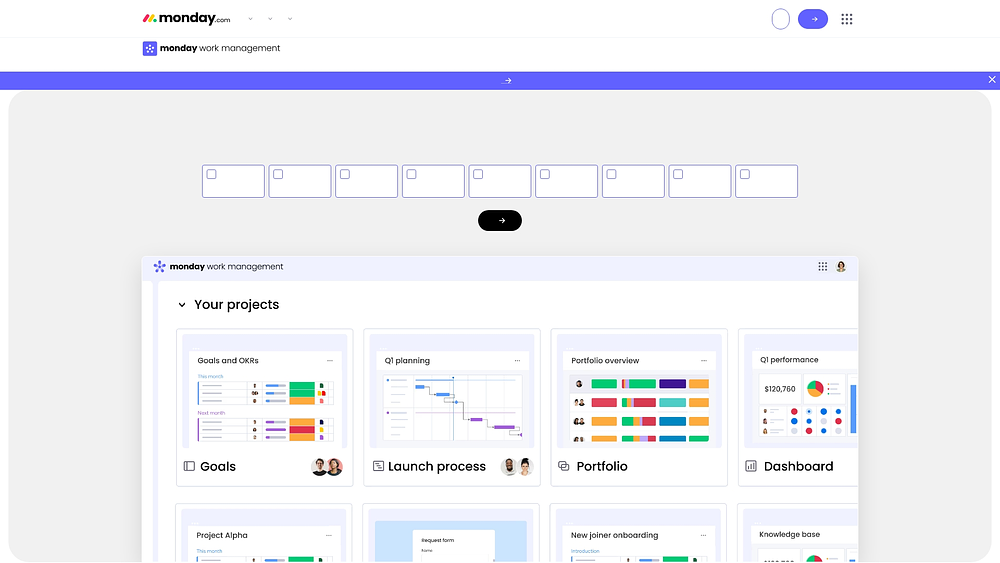Click the pie chart in Q1 performance
1000x563 pixels.
point(815,388)
